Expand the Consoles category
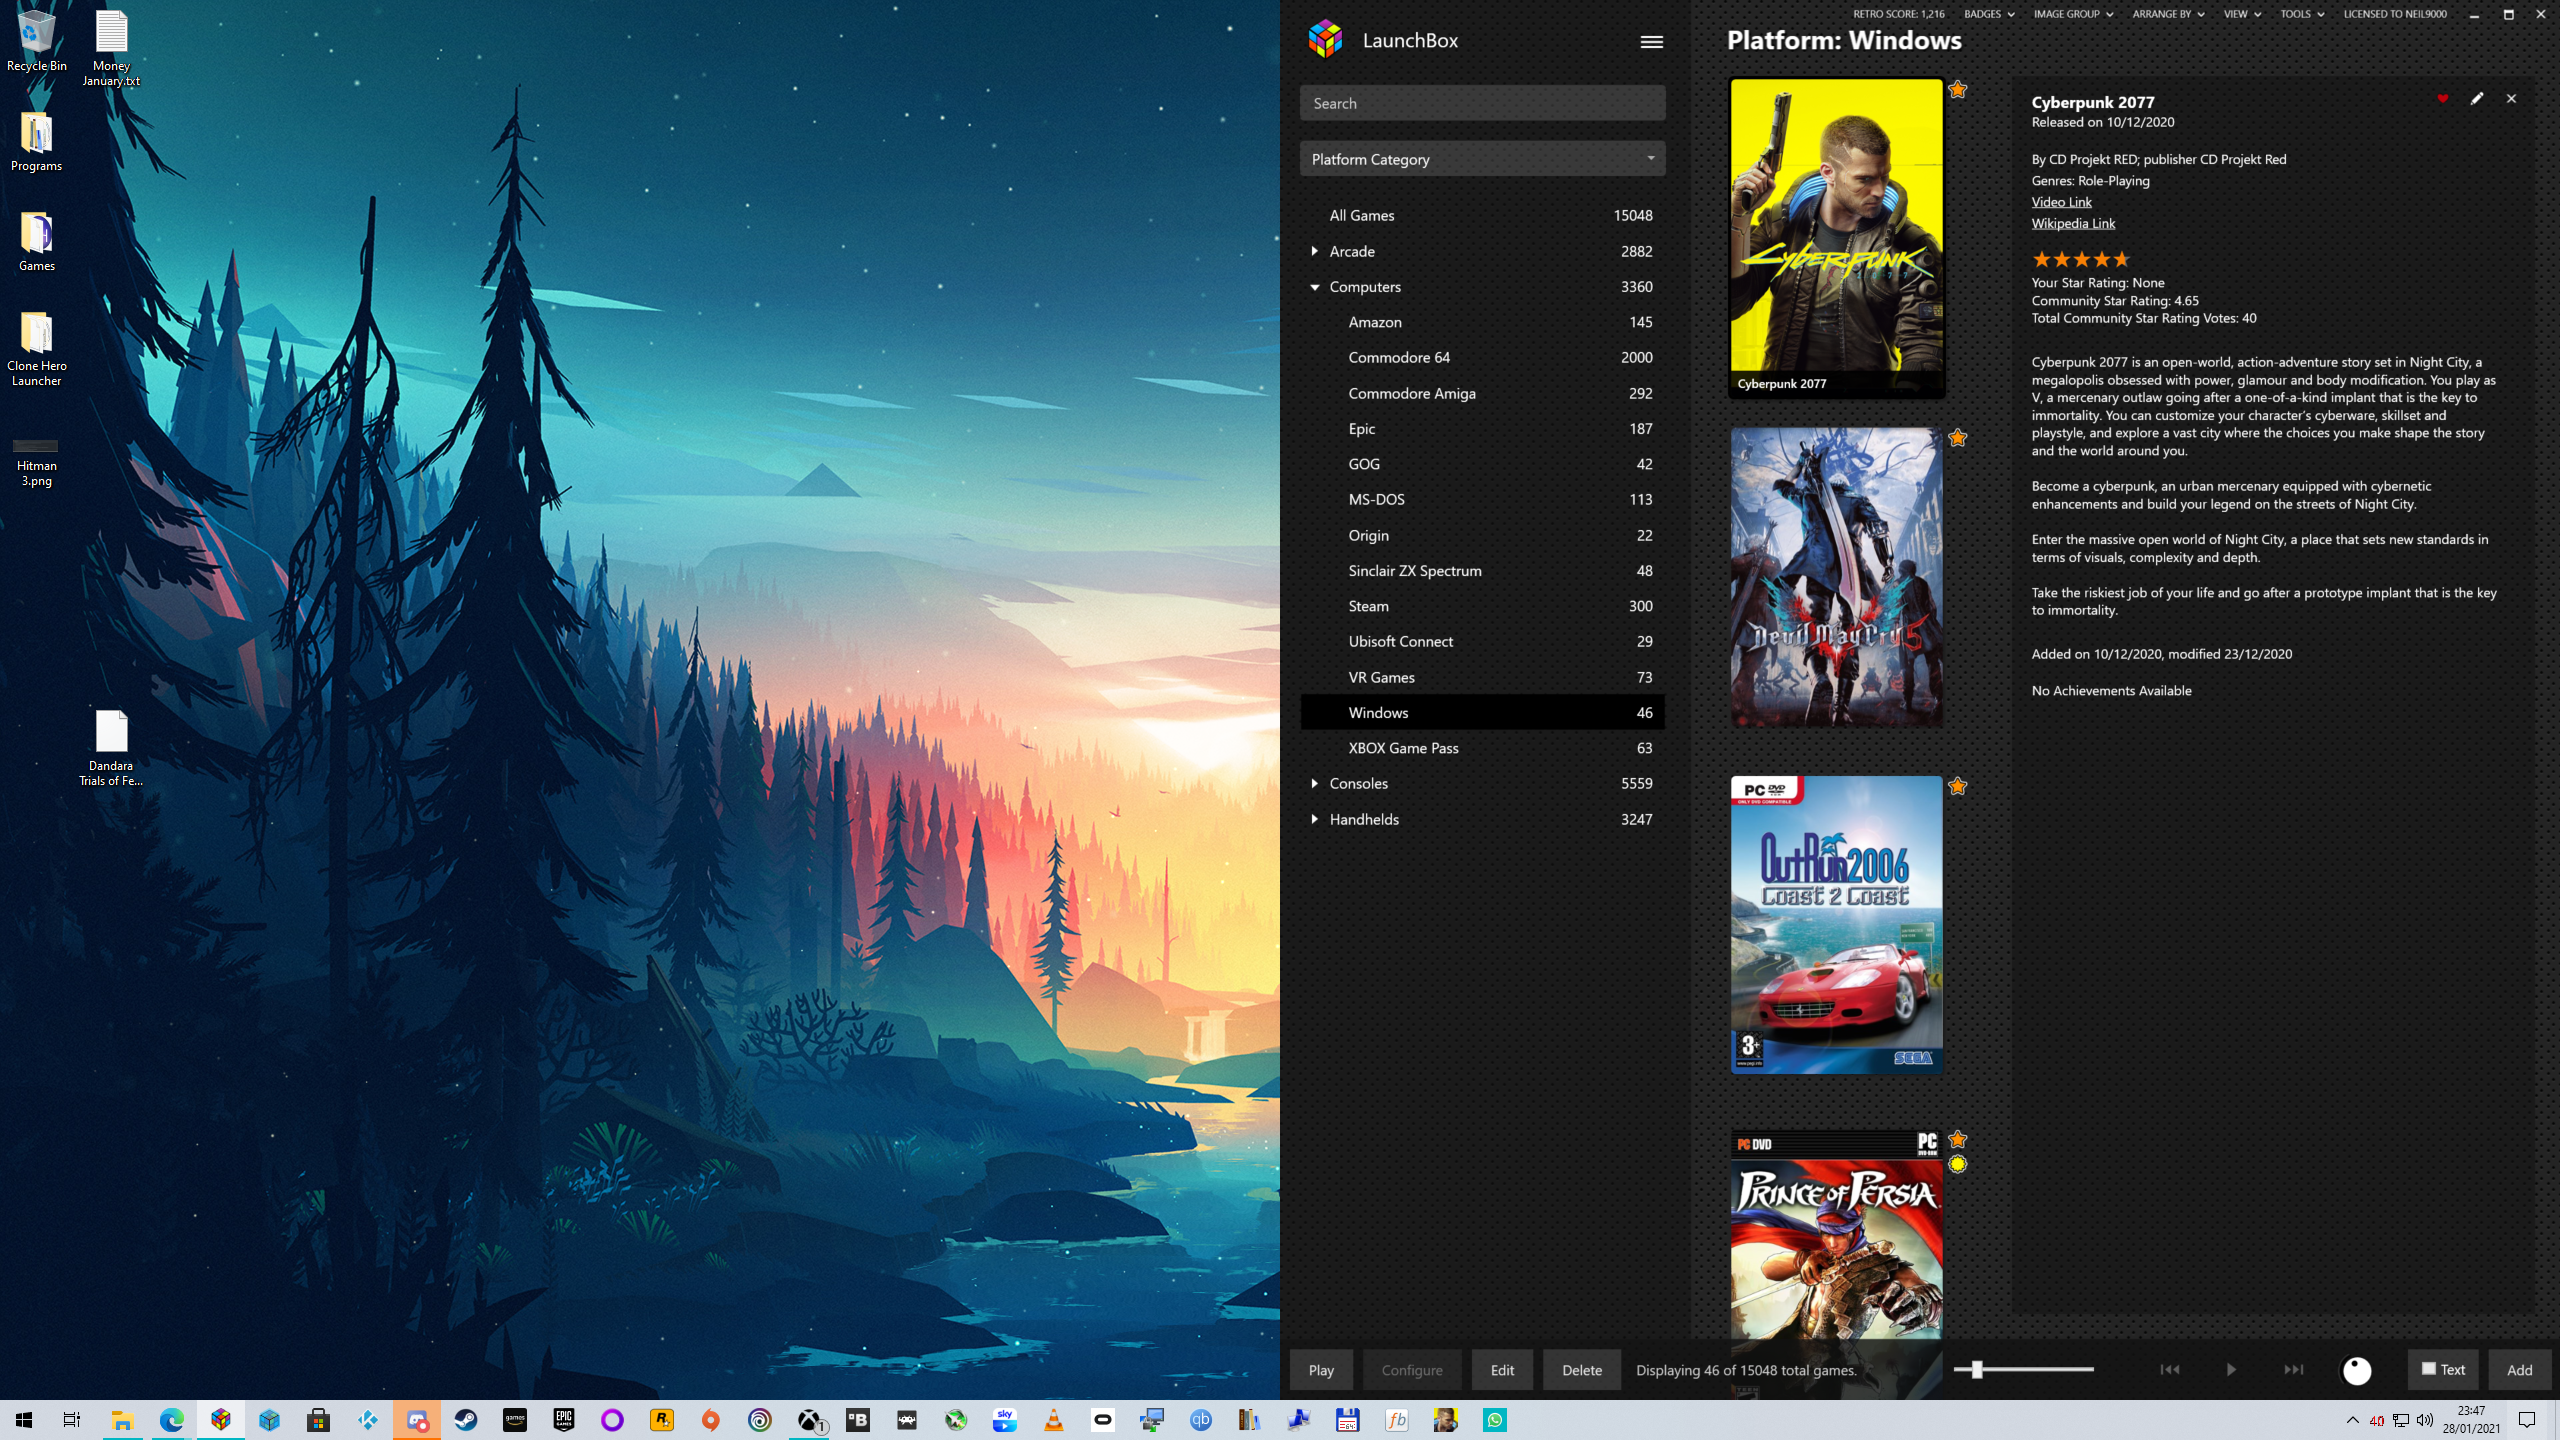 click(x=1314, y=783)
